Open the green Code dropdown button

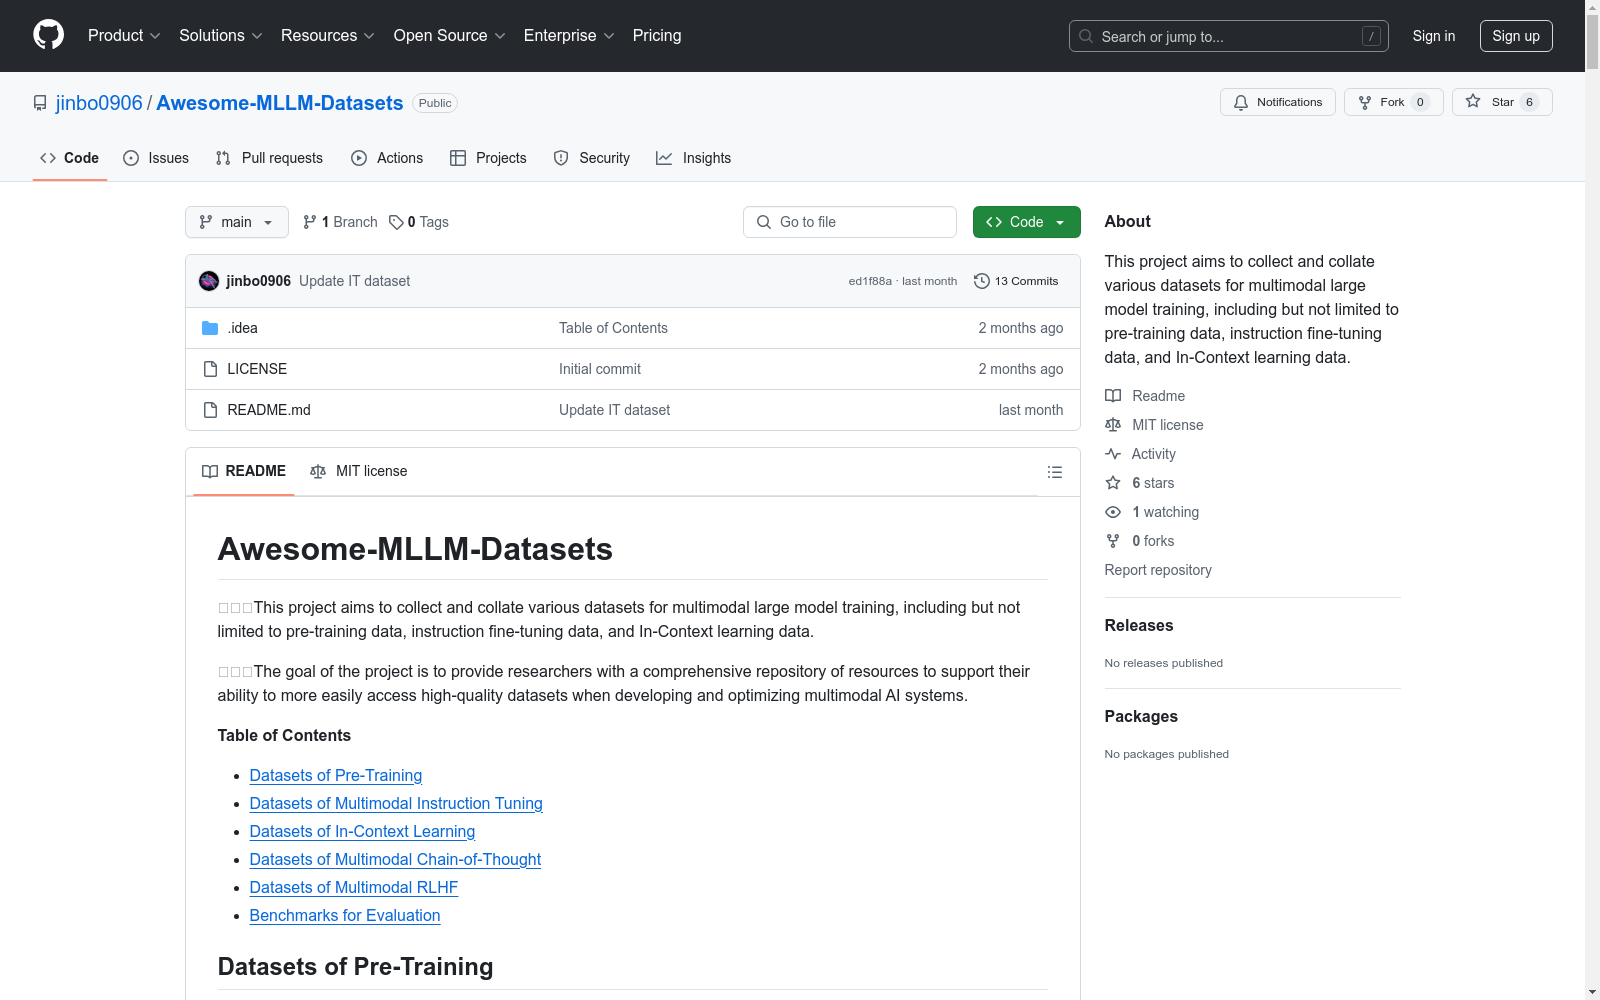[1026, 222]
